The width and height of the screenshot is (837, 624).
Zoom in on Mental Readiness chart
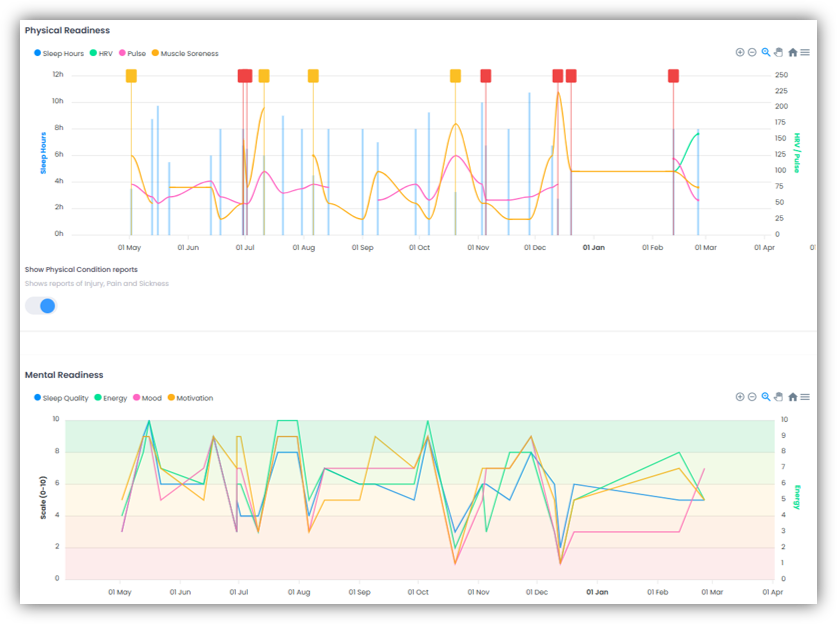pyautogui.click(x=740, y=397)
